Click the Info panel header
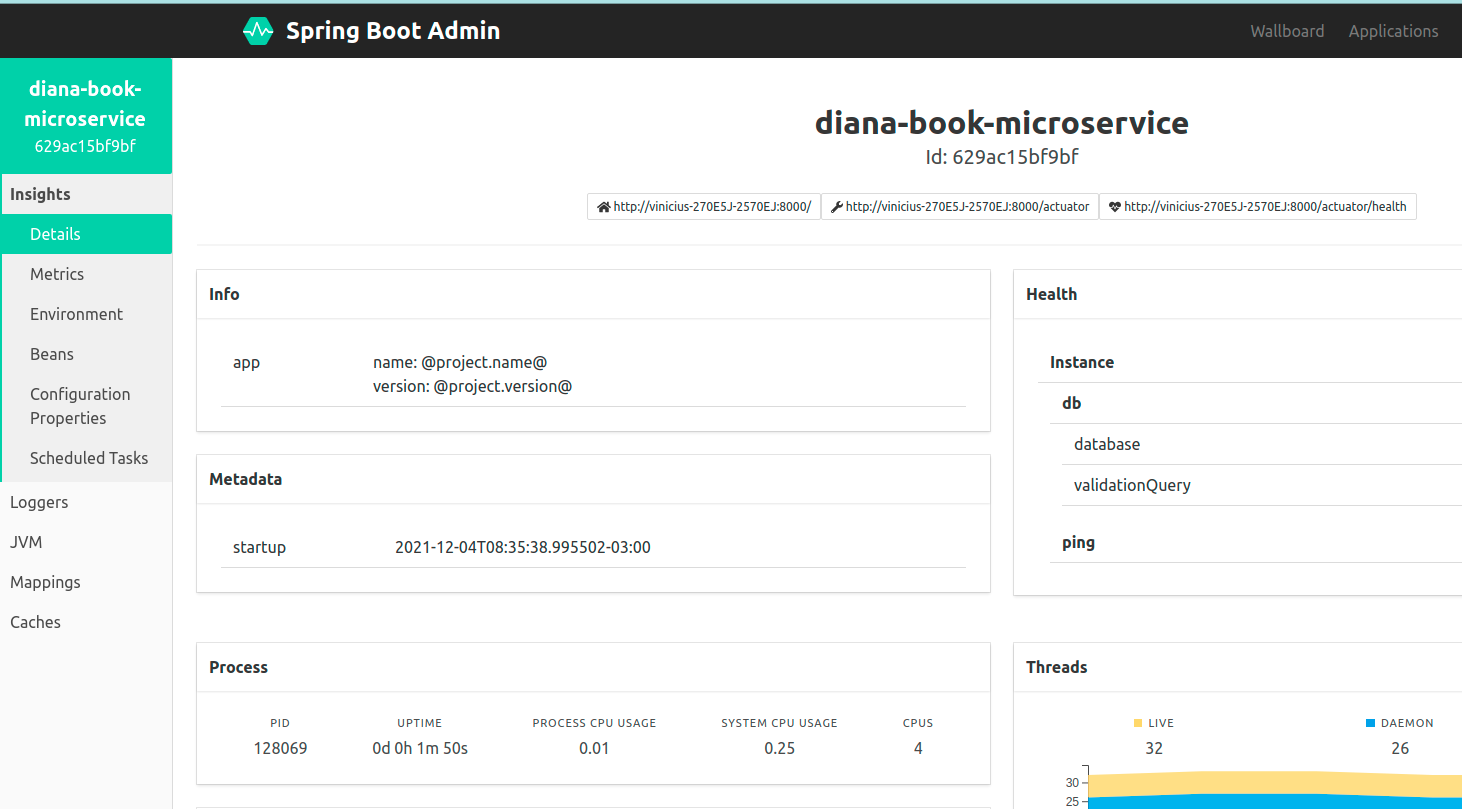The width and height of the screenshot is (1462, 809). point(593,294)
